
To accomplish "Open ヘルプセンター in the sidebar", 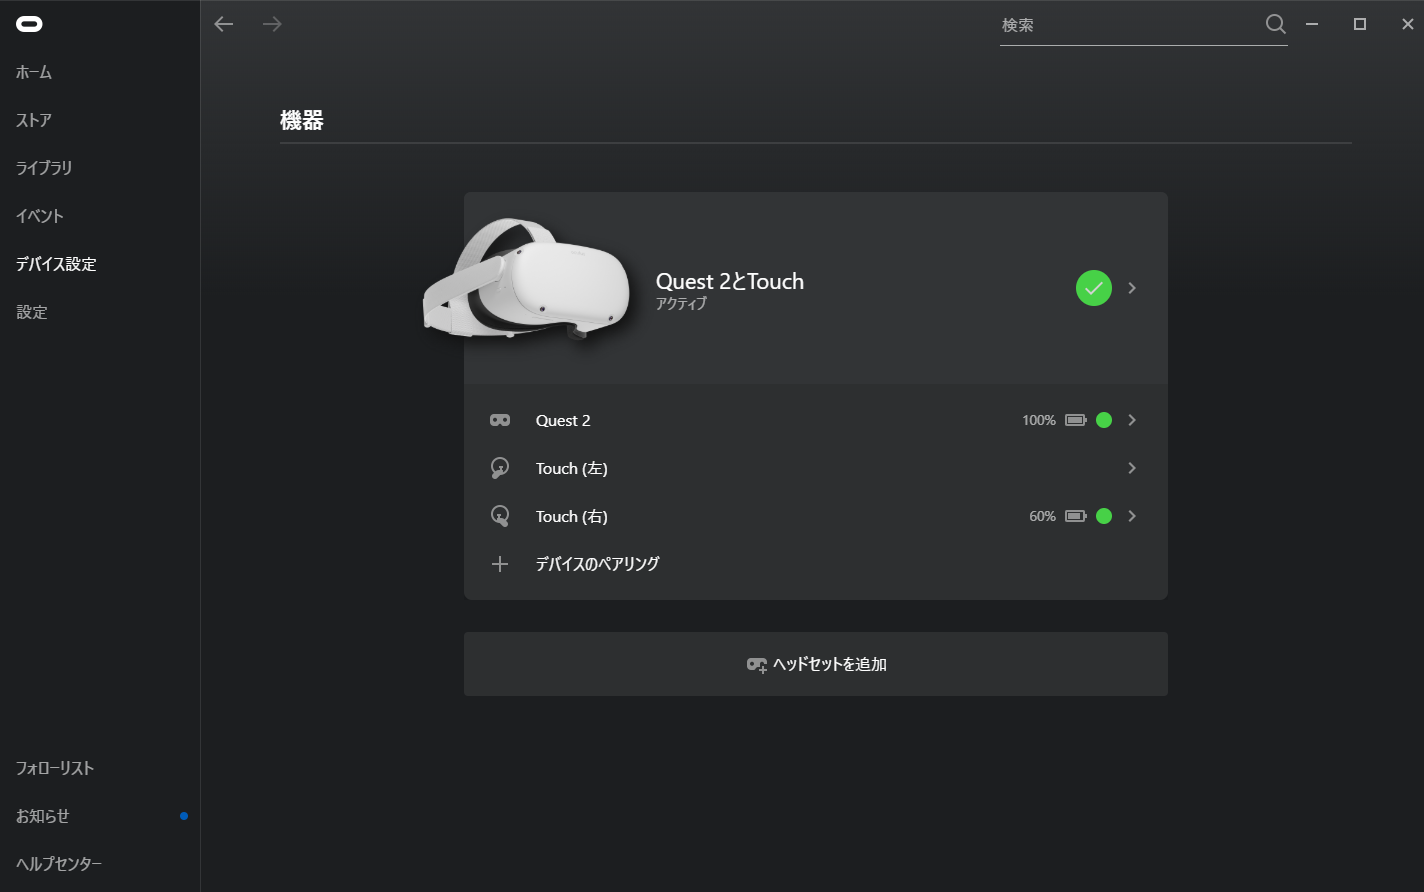I will pyautogui.click(x=59, y=864).
